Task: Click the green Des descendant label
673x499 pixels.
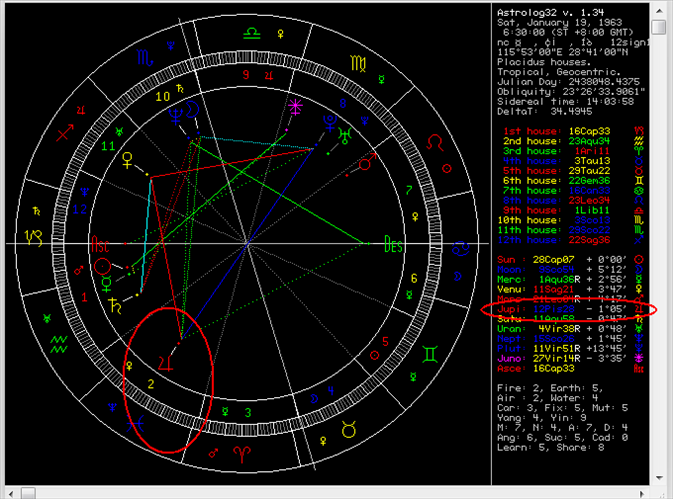Action: [x=394, y=242]
